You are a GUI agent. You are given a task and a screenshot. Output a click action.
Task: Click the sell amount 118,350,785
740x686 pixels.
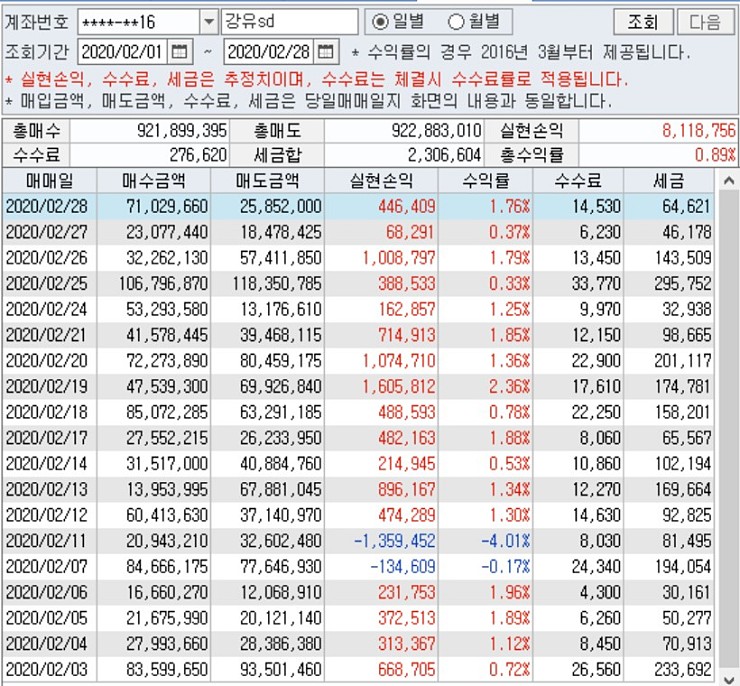277,284
